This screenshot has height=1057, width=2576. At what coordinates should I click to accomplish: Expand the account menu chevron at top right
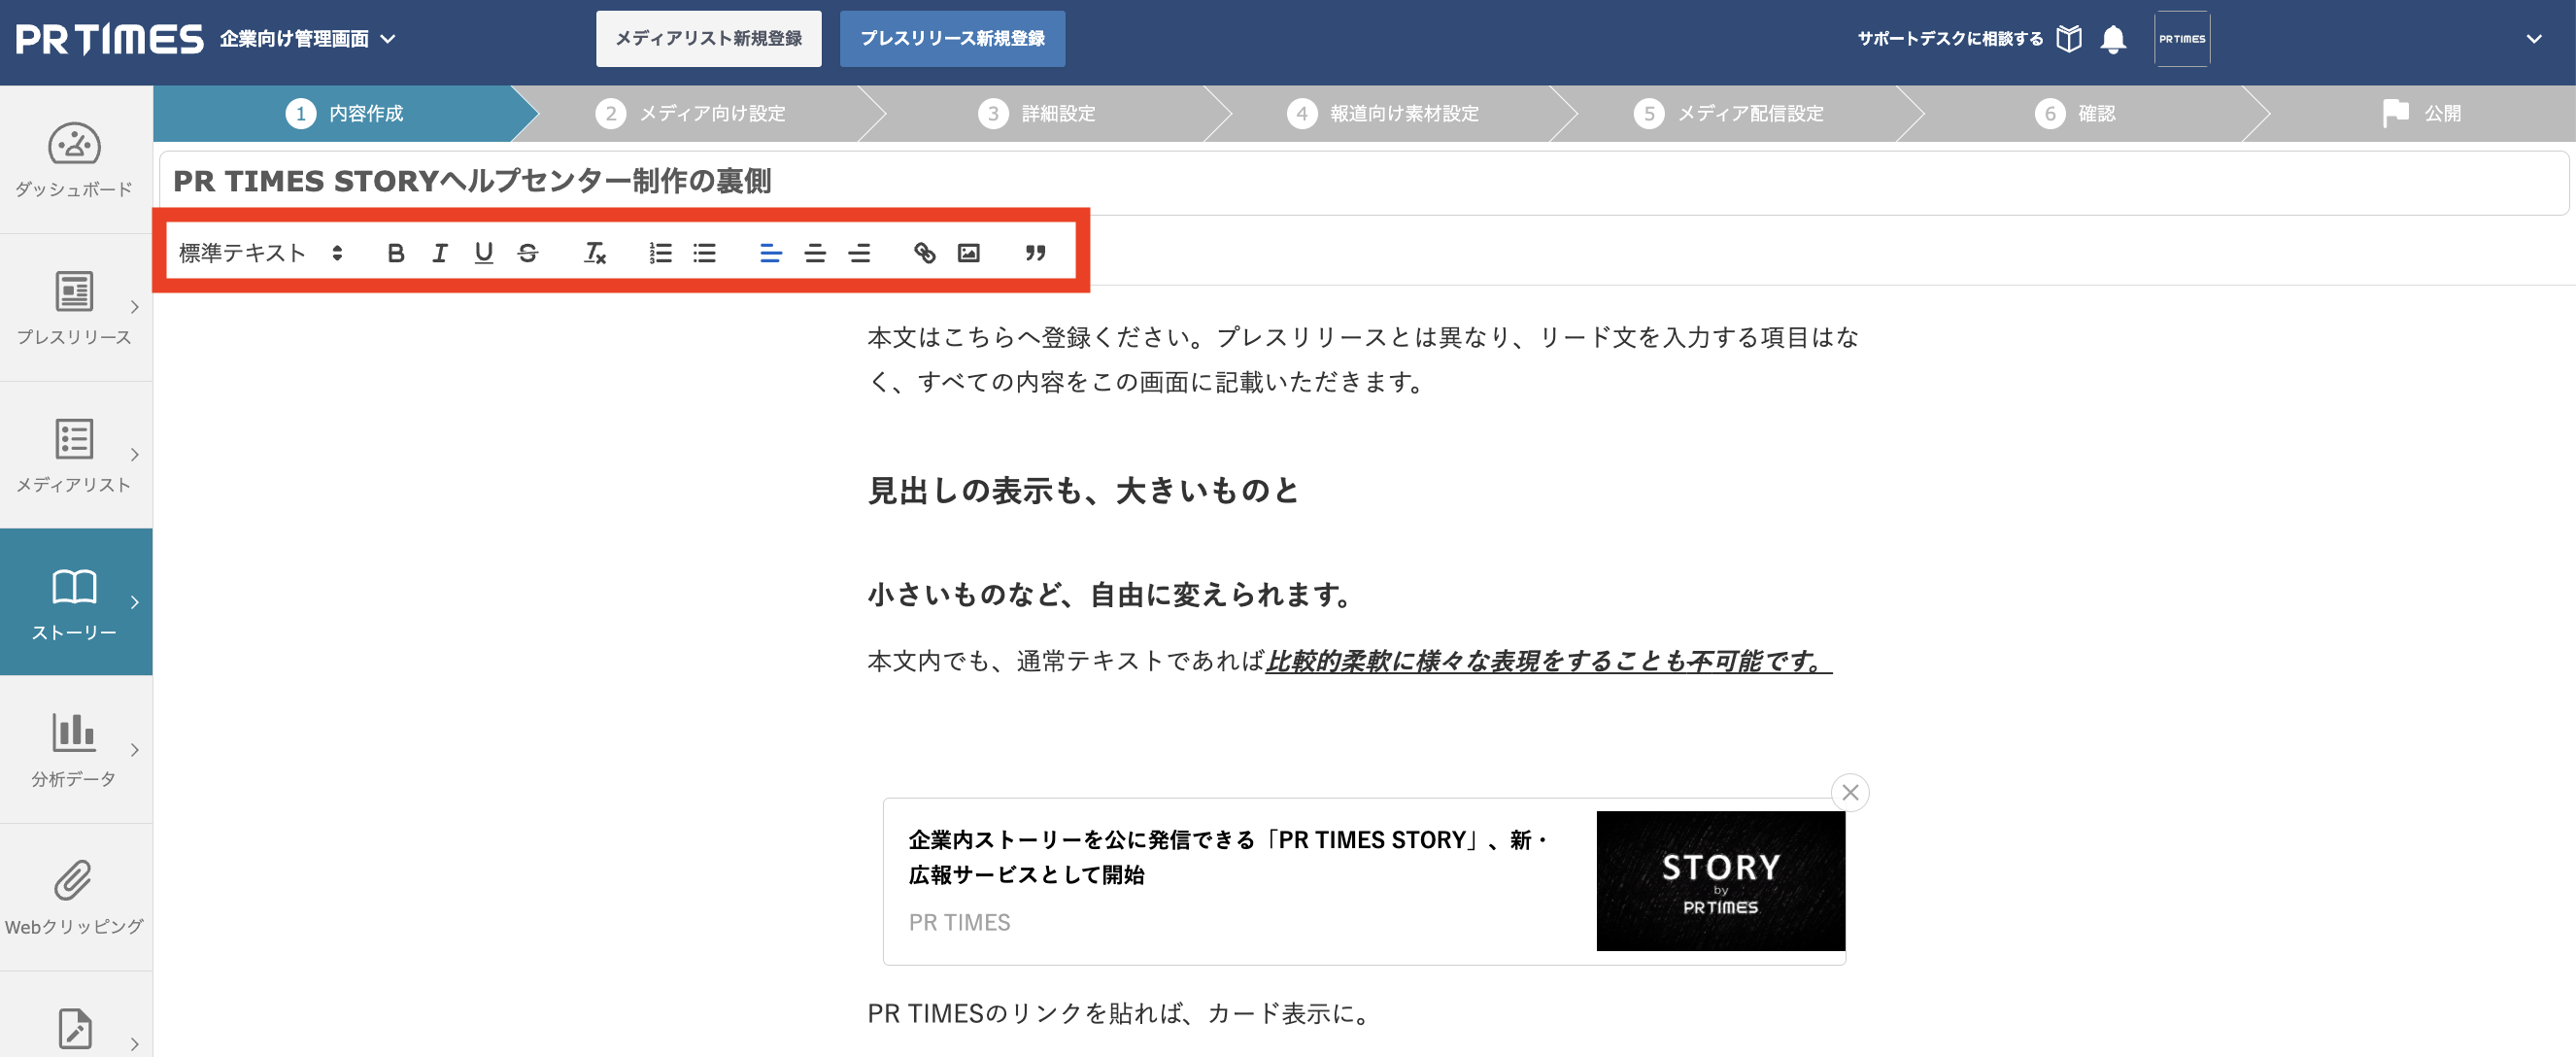2533,39
